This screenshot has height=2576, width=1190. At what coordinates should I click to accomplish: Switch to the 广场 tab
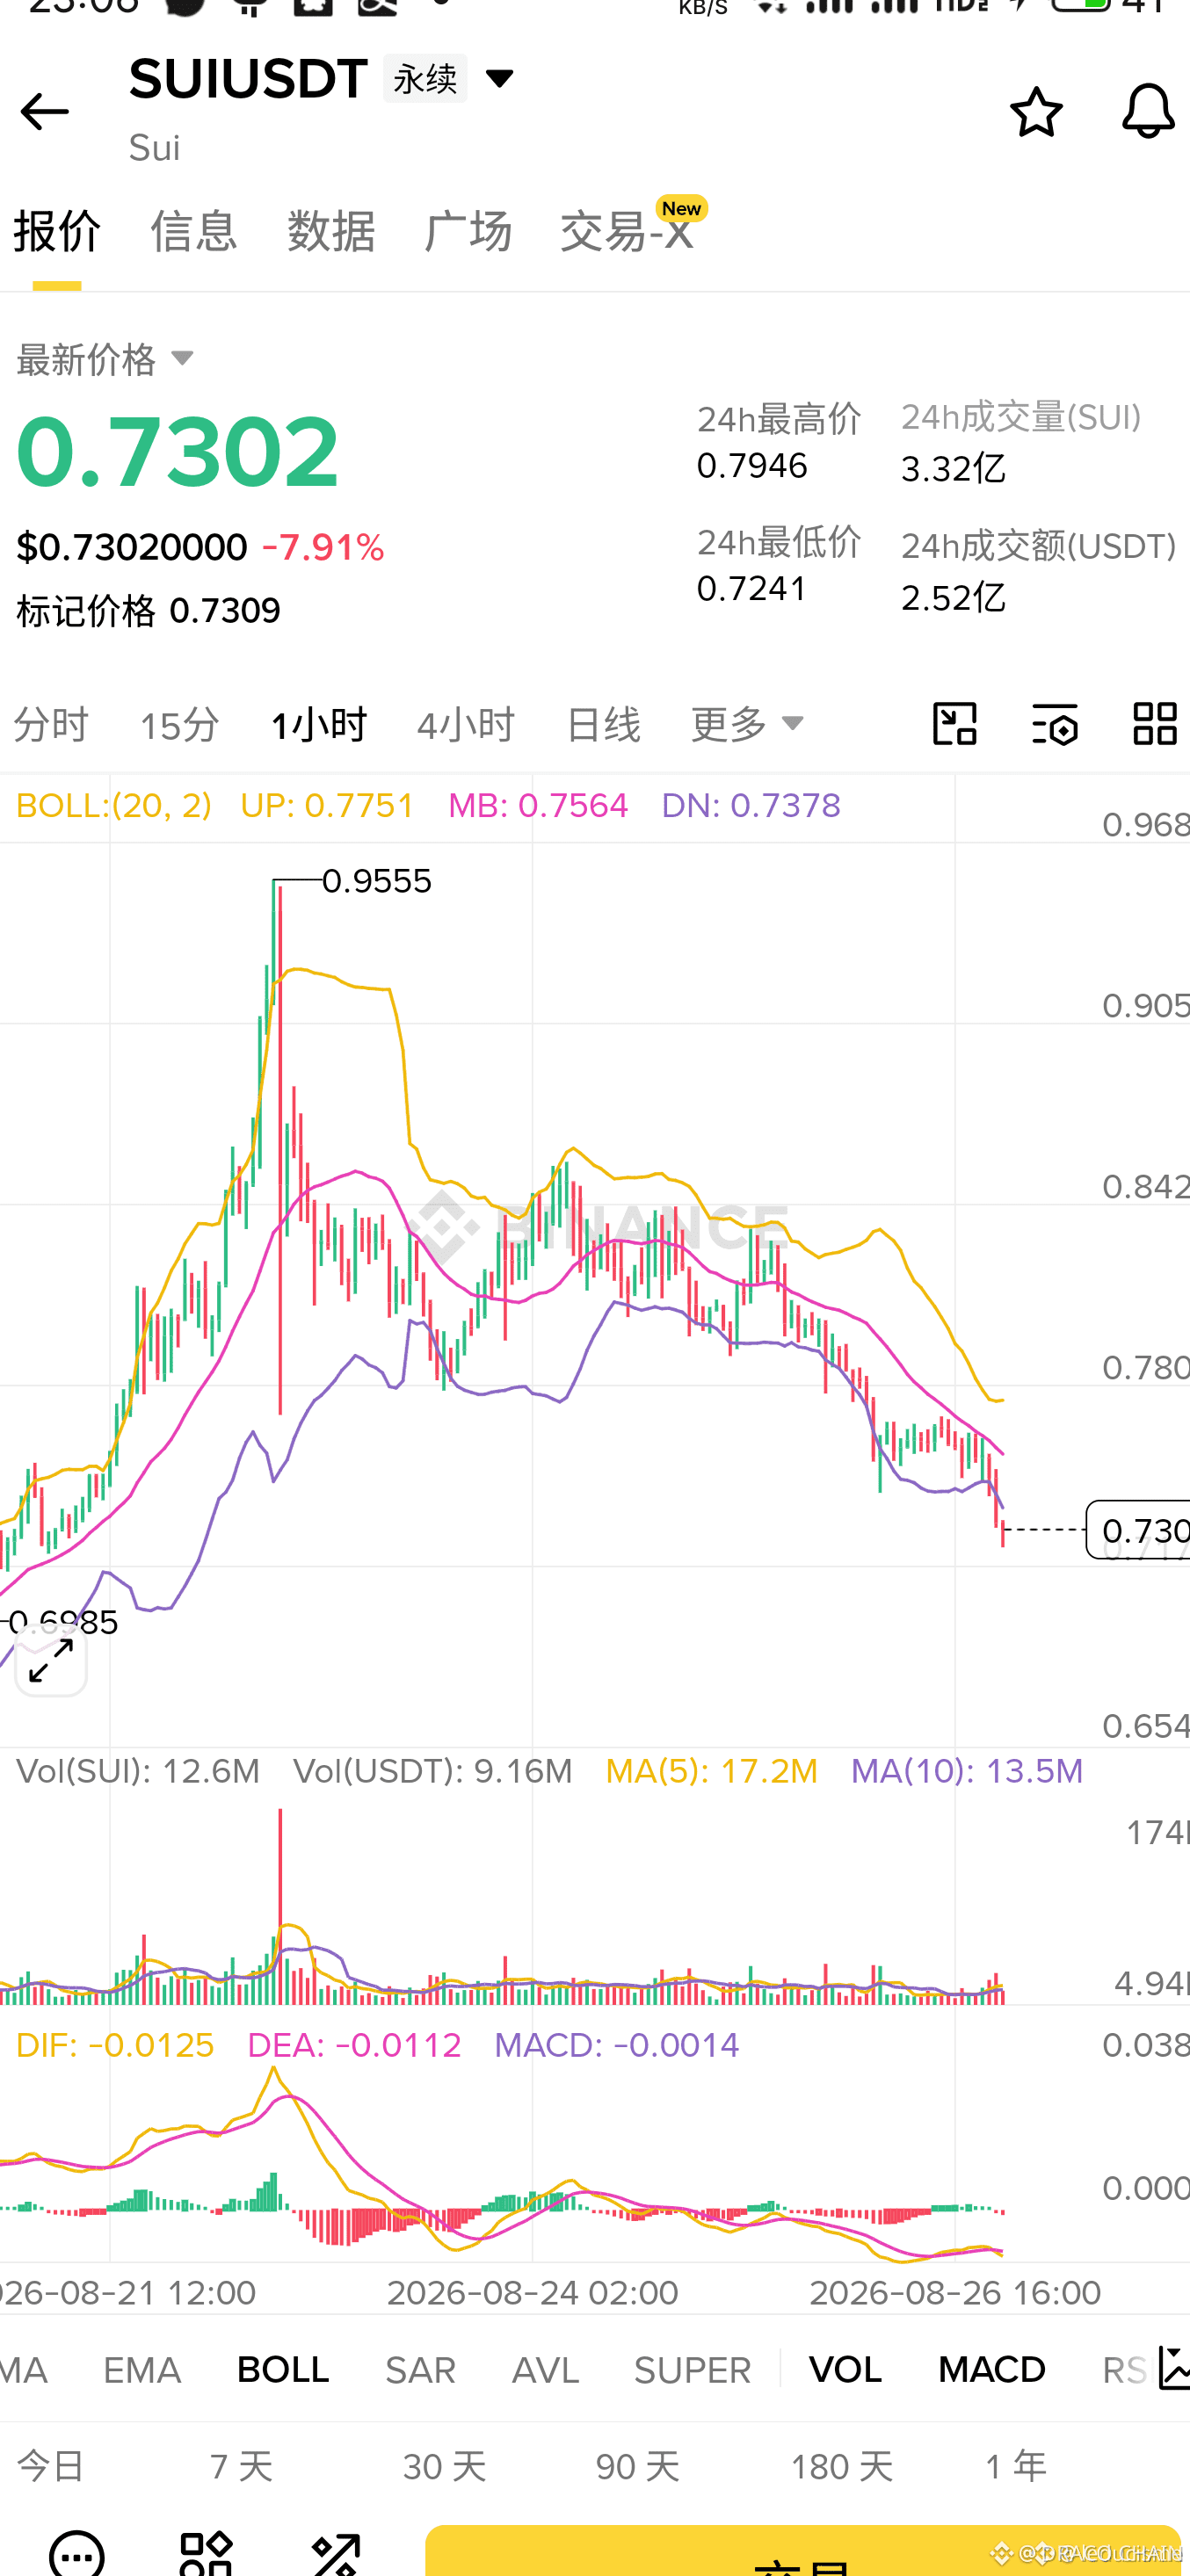468,231
